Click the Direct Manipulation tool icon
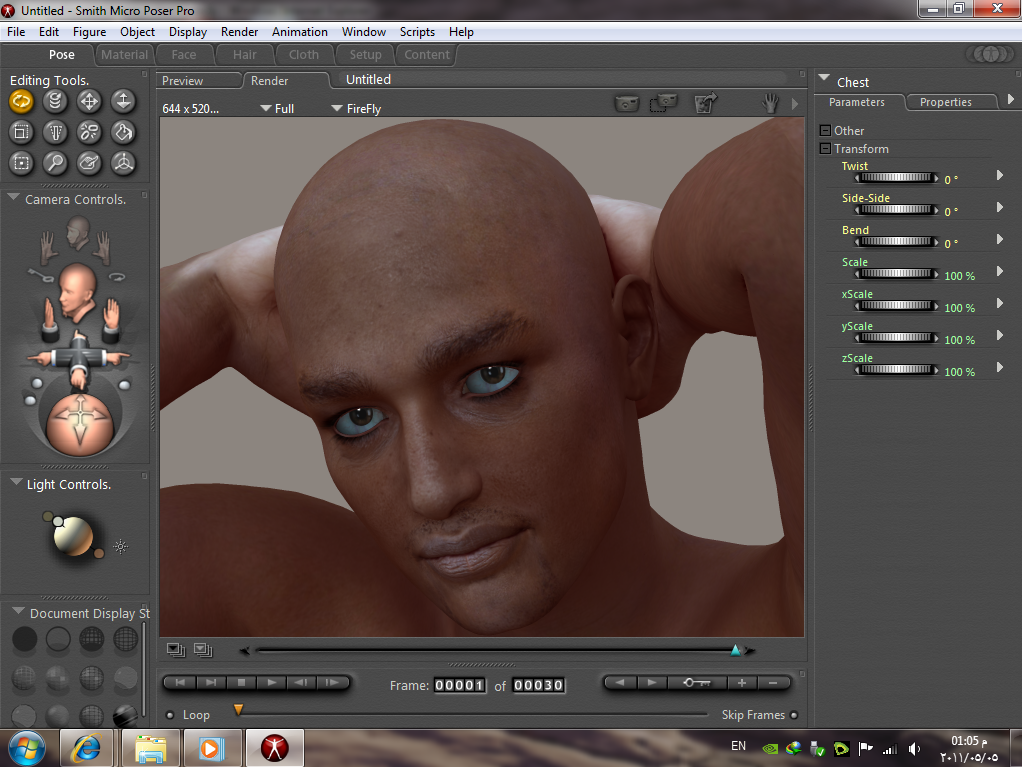This screenshot has height=767, width=1022. [x=123, y=162]
